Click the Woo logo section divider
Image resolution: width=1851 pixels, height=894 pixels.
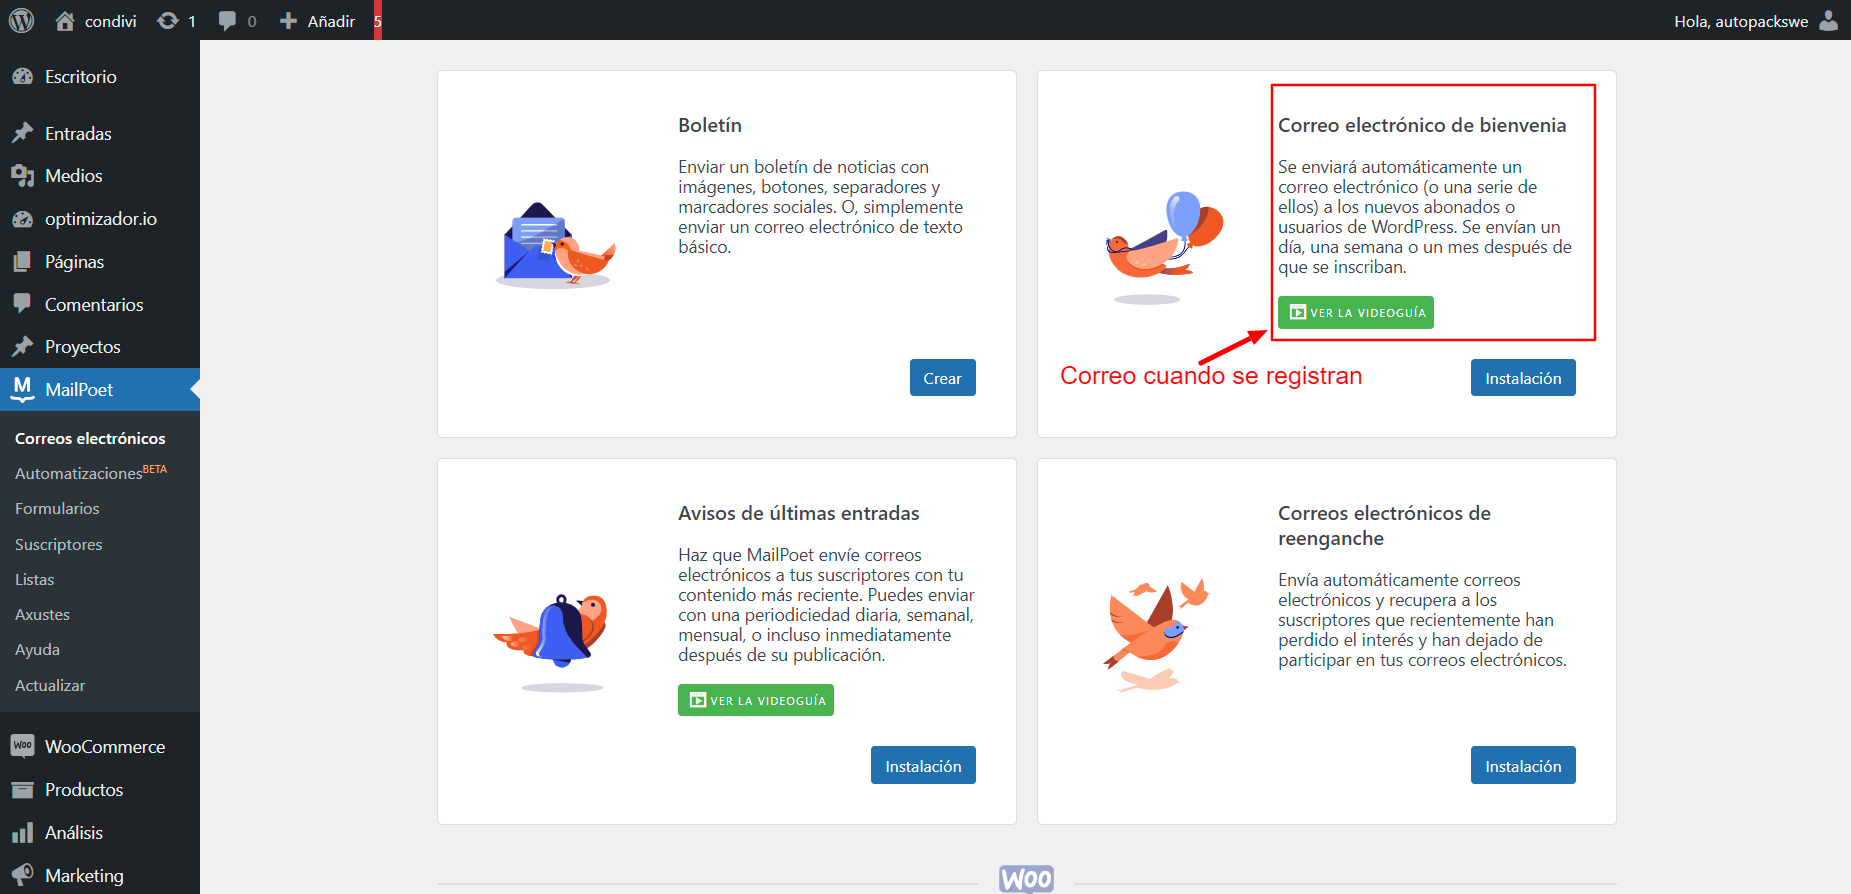1026,879
